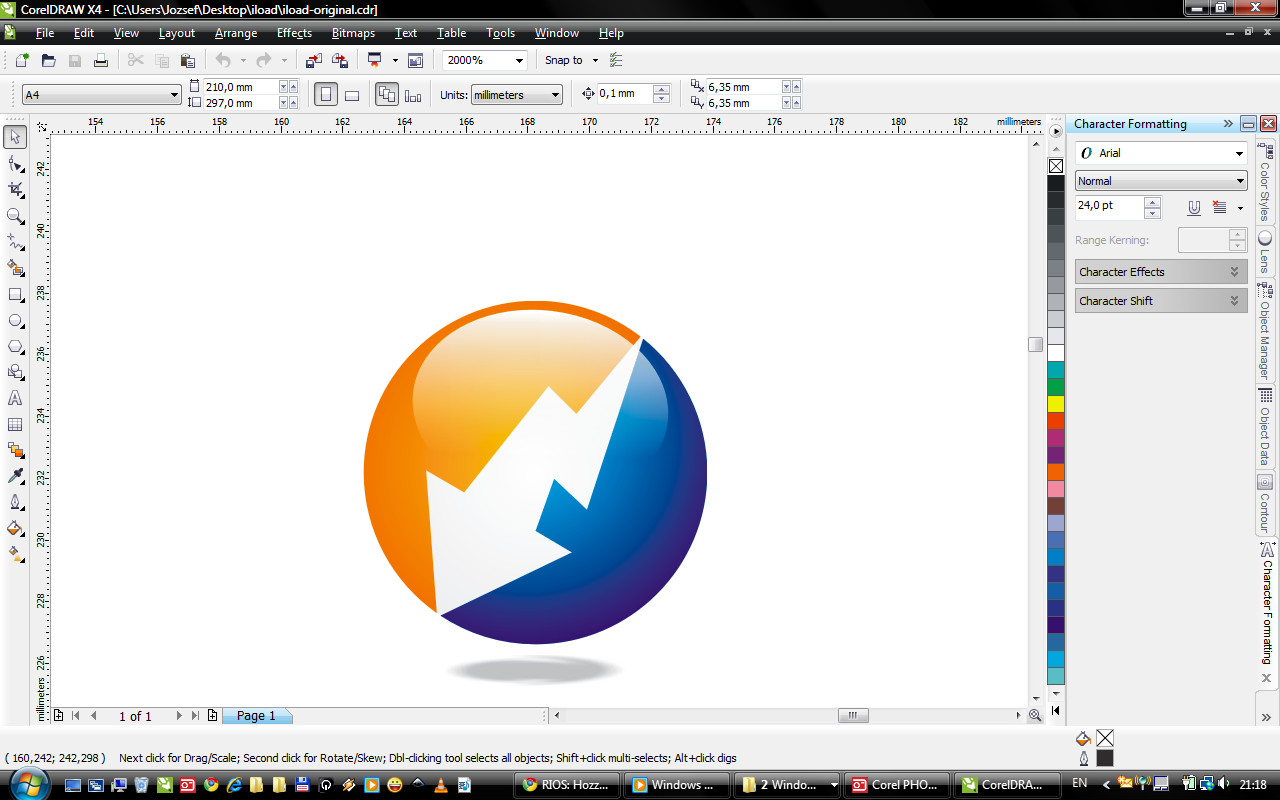Select the Table tool
The width and height of the screenshot is (1280, 800).
[15, 424]
